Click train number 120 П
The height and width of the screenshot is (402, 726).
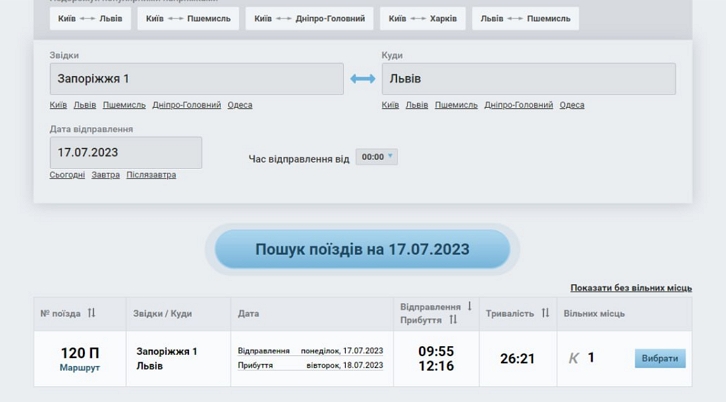click(x=80, y=353)
